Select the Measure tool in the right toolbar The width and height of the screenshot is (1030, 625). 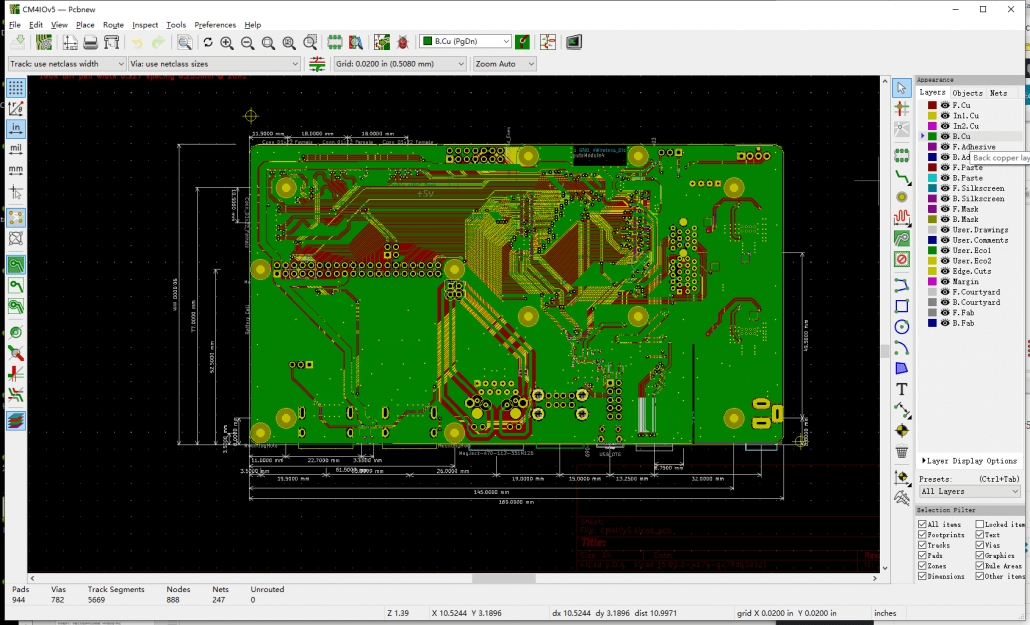click(900, 496)
